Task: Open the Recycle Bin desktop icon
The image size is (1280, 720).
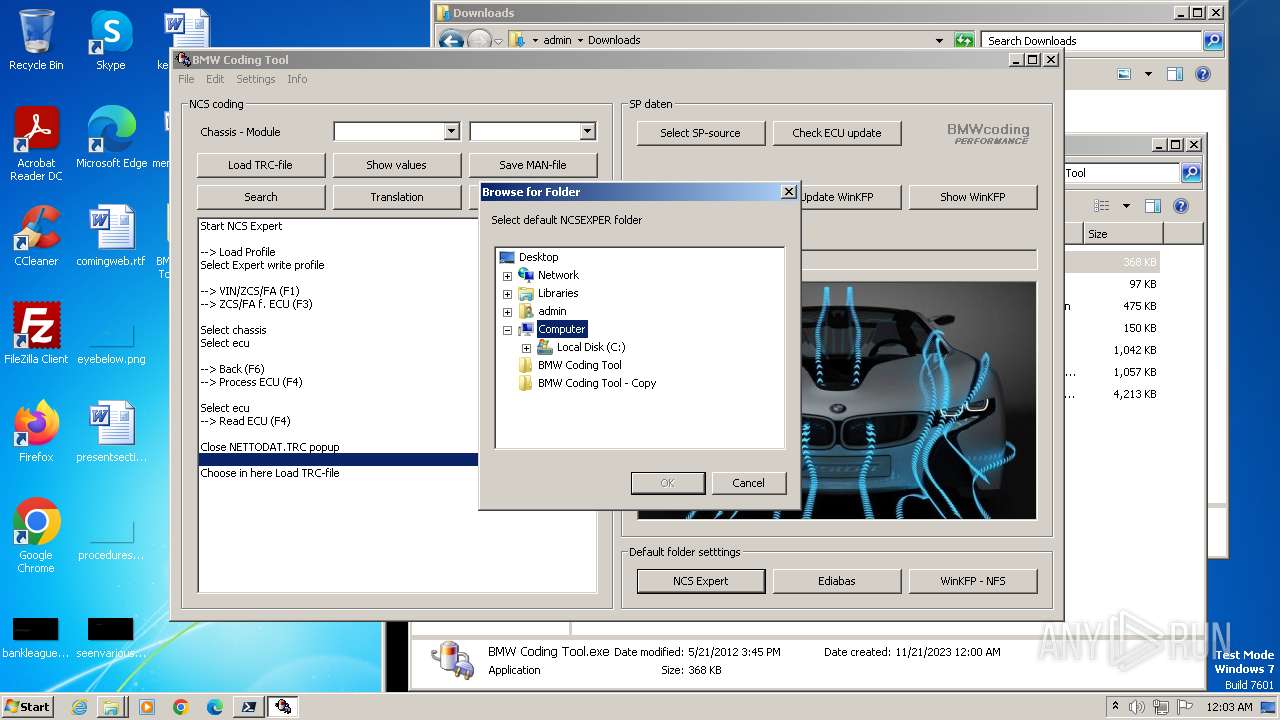Action: click(36, 40)
